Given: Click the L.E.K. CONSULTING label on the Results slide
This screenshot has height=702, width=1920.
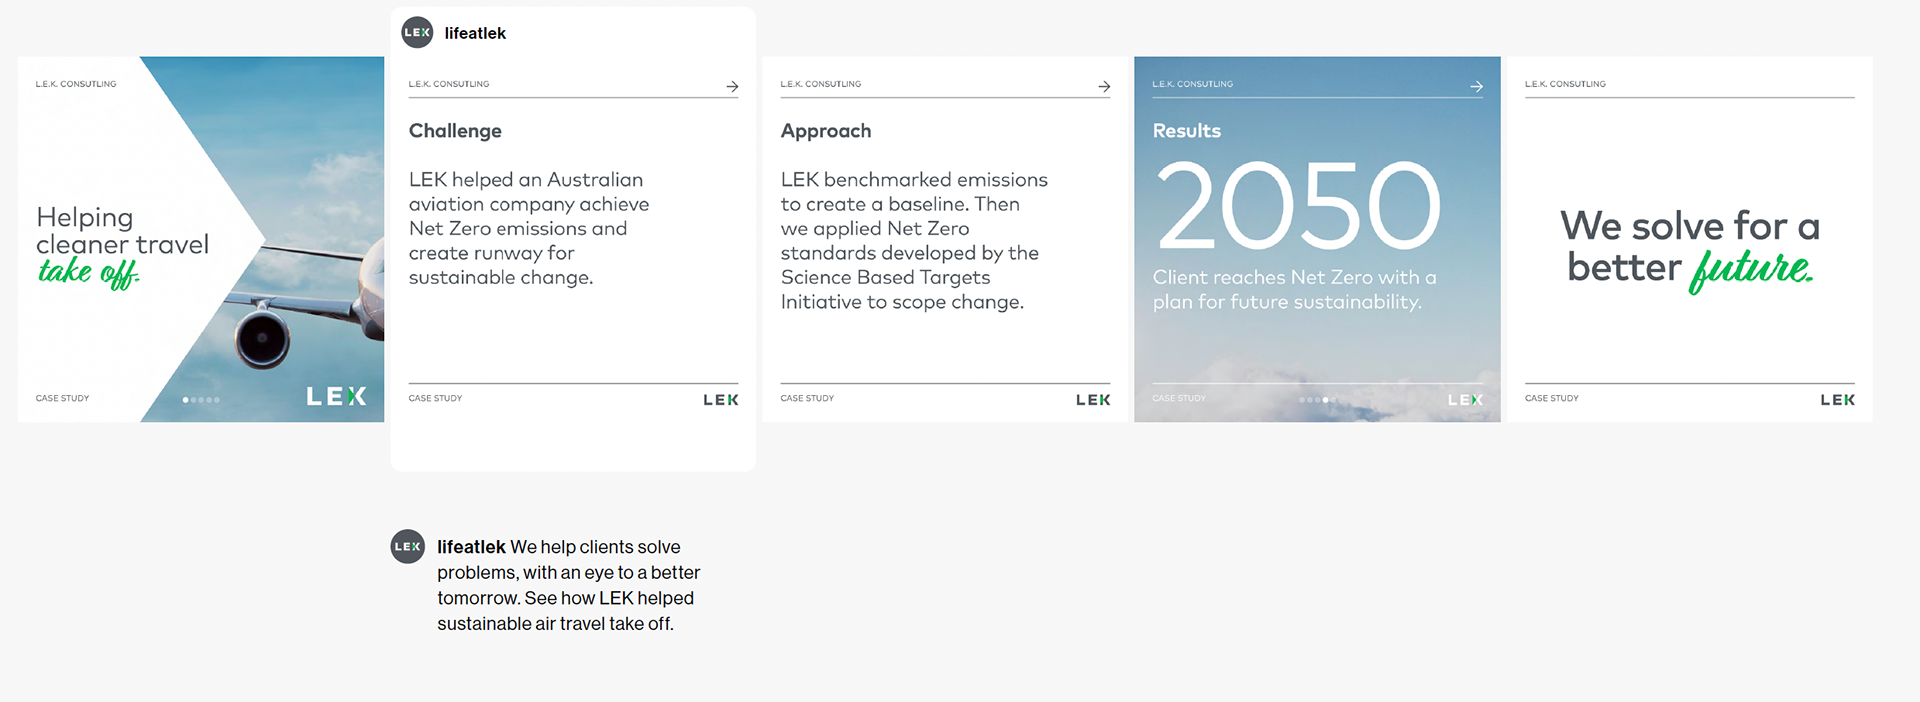Looking at the screenshot, I should [x=1193, y=84].
